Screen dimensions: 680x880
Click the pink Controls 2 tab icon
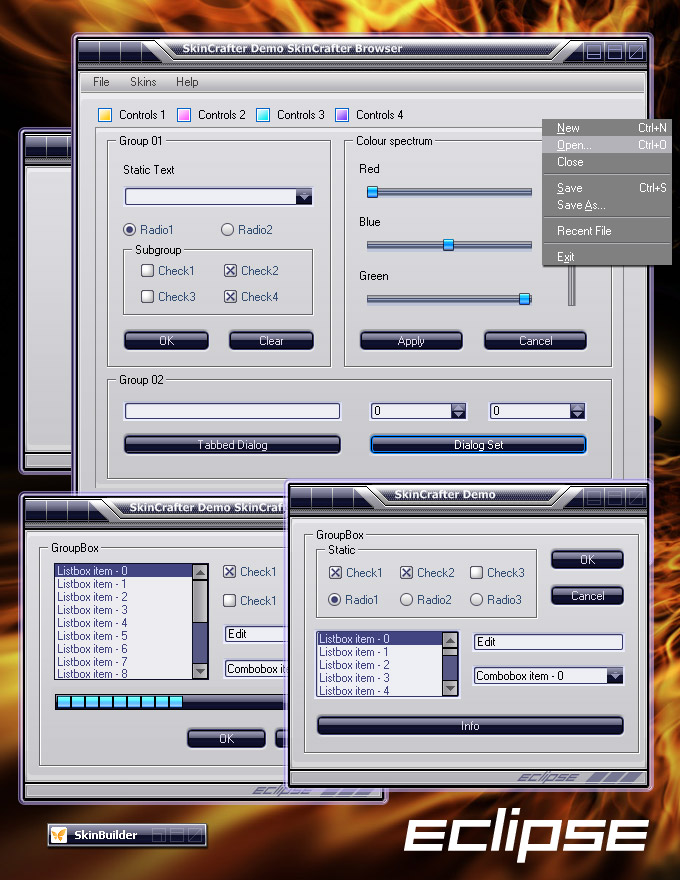[x=184, y=115]
